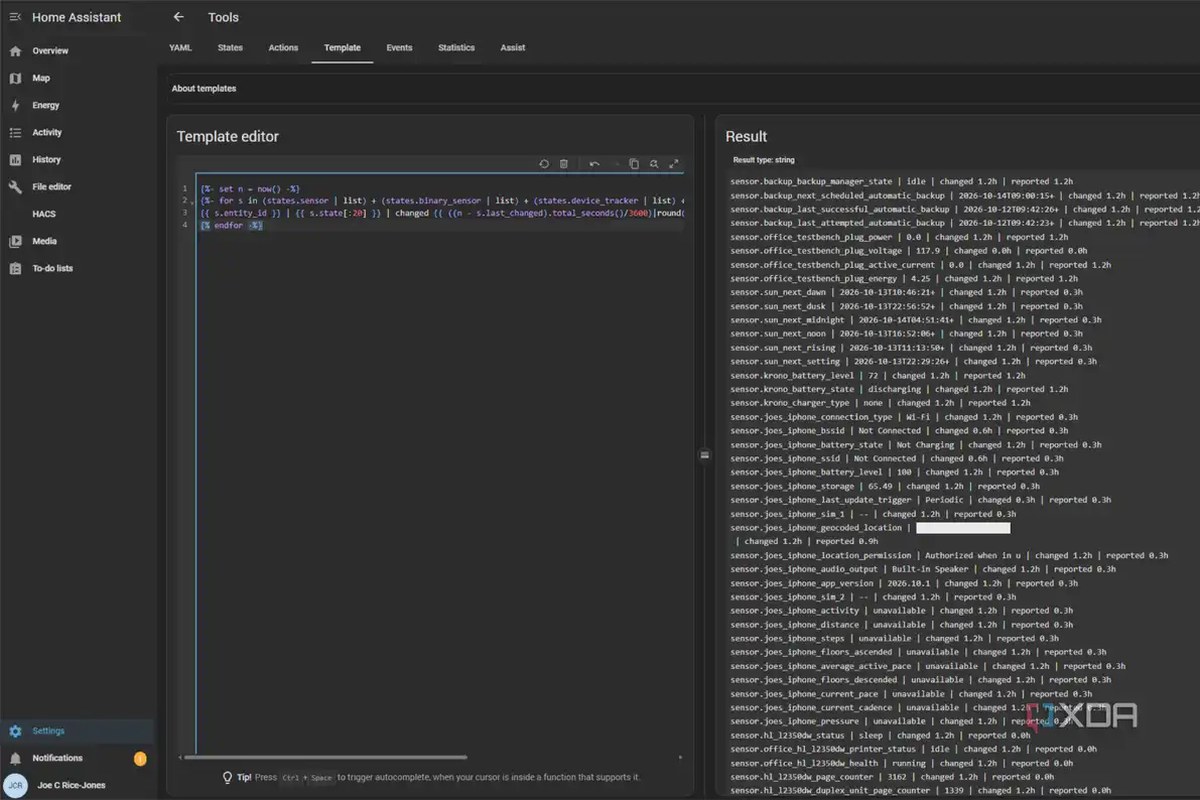1200x800 pixels.
Task: Click the splitter handle between editor and result
Action: click(704, 454)
